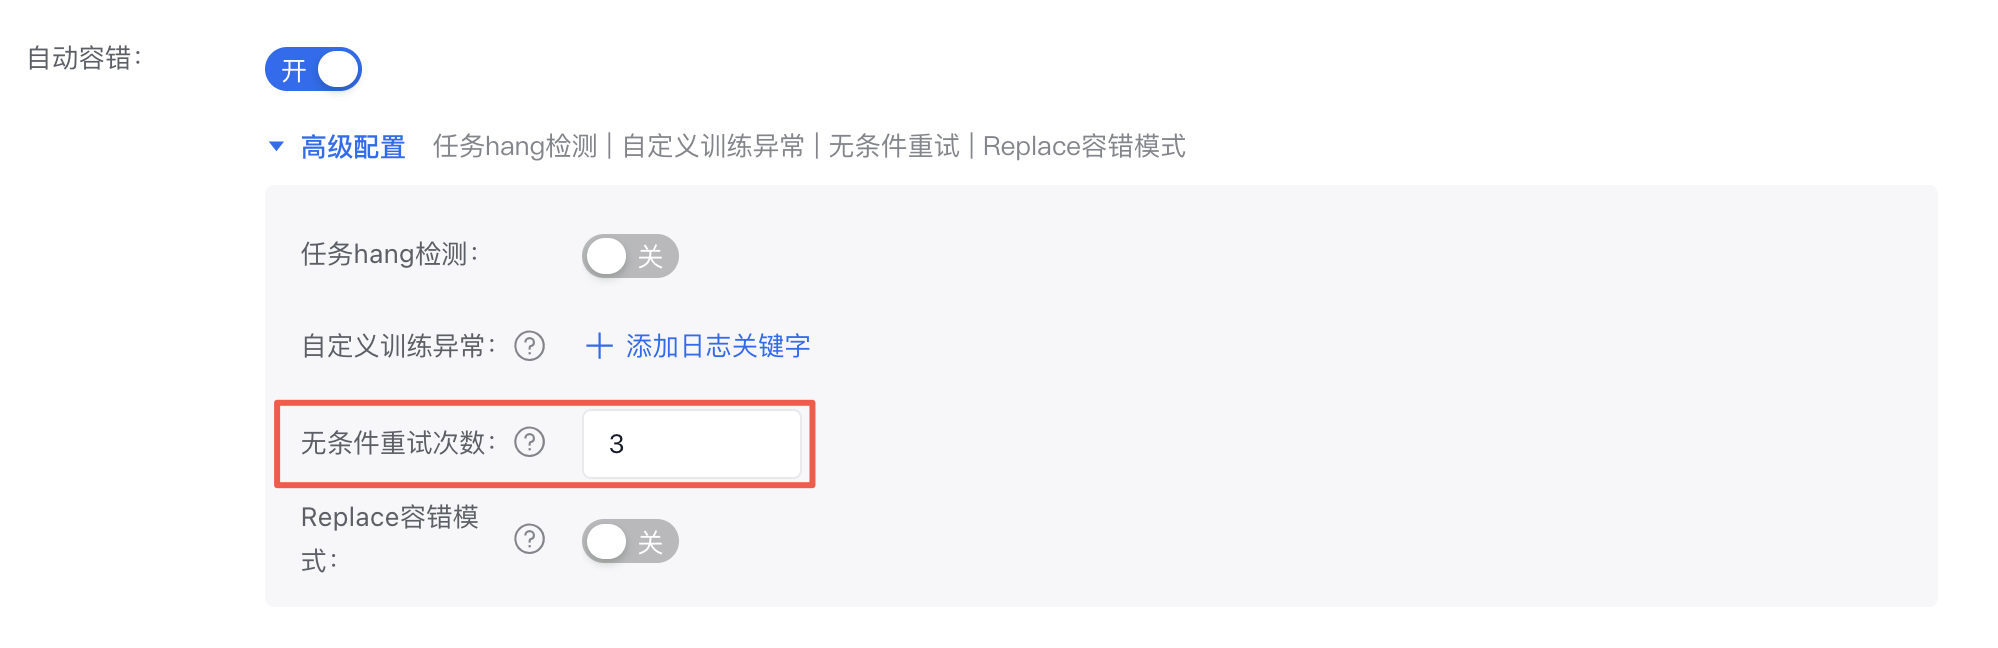Turn off the 自动容错 switch
The height and width of the screenshot is (648, 1998).
pyautogui.click(x=313, y=70)
